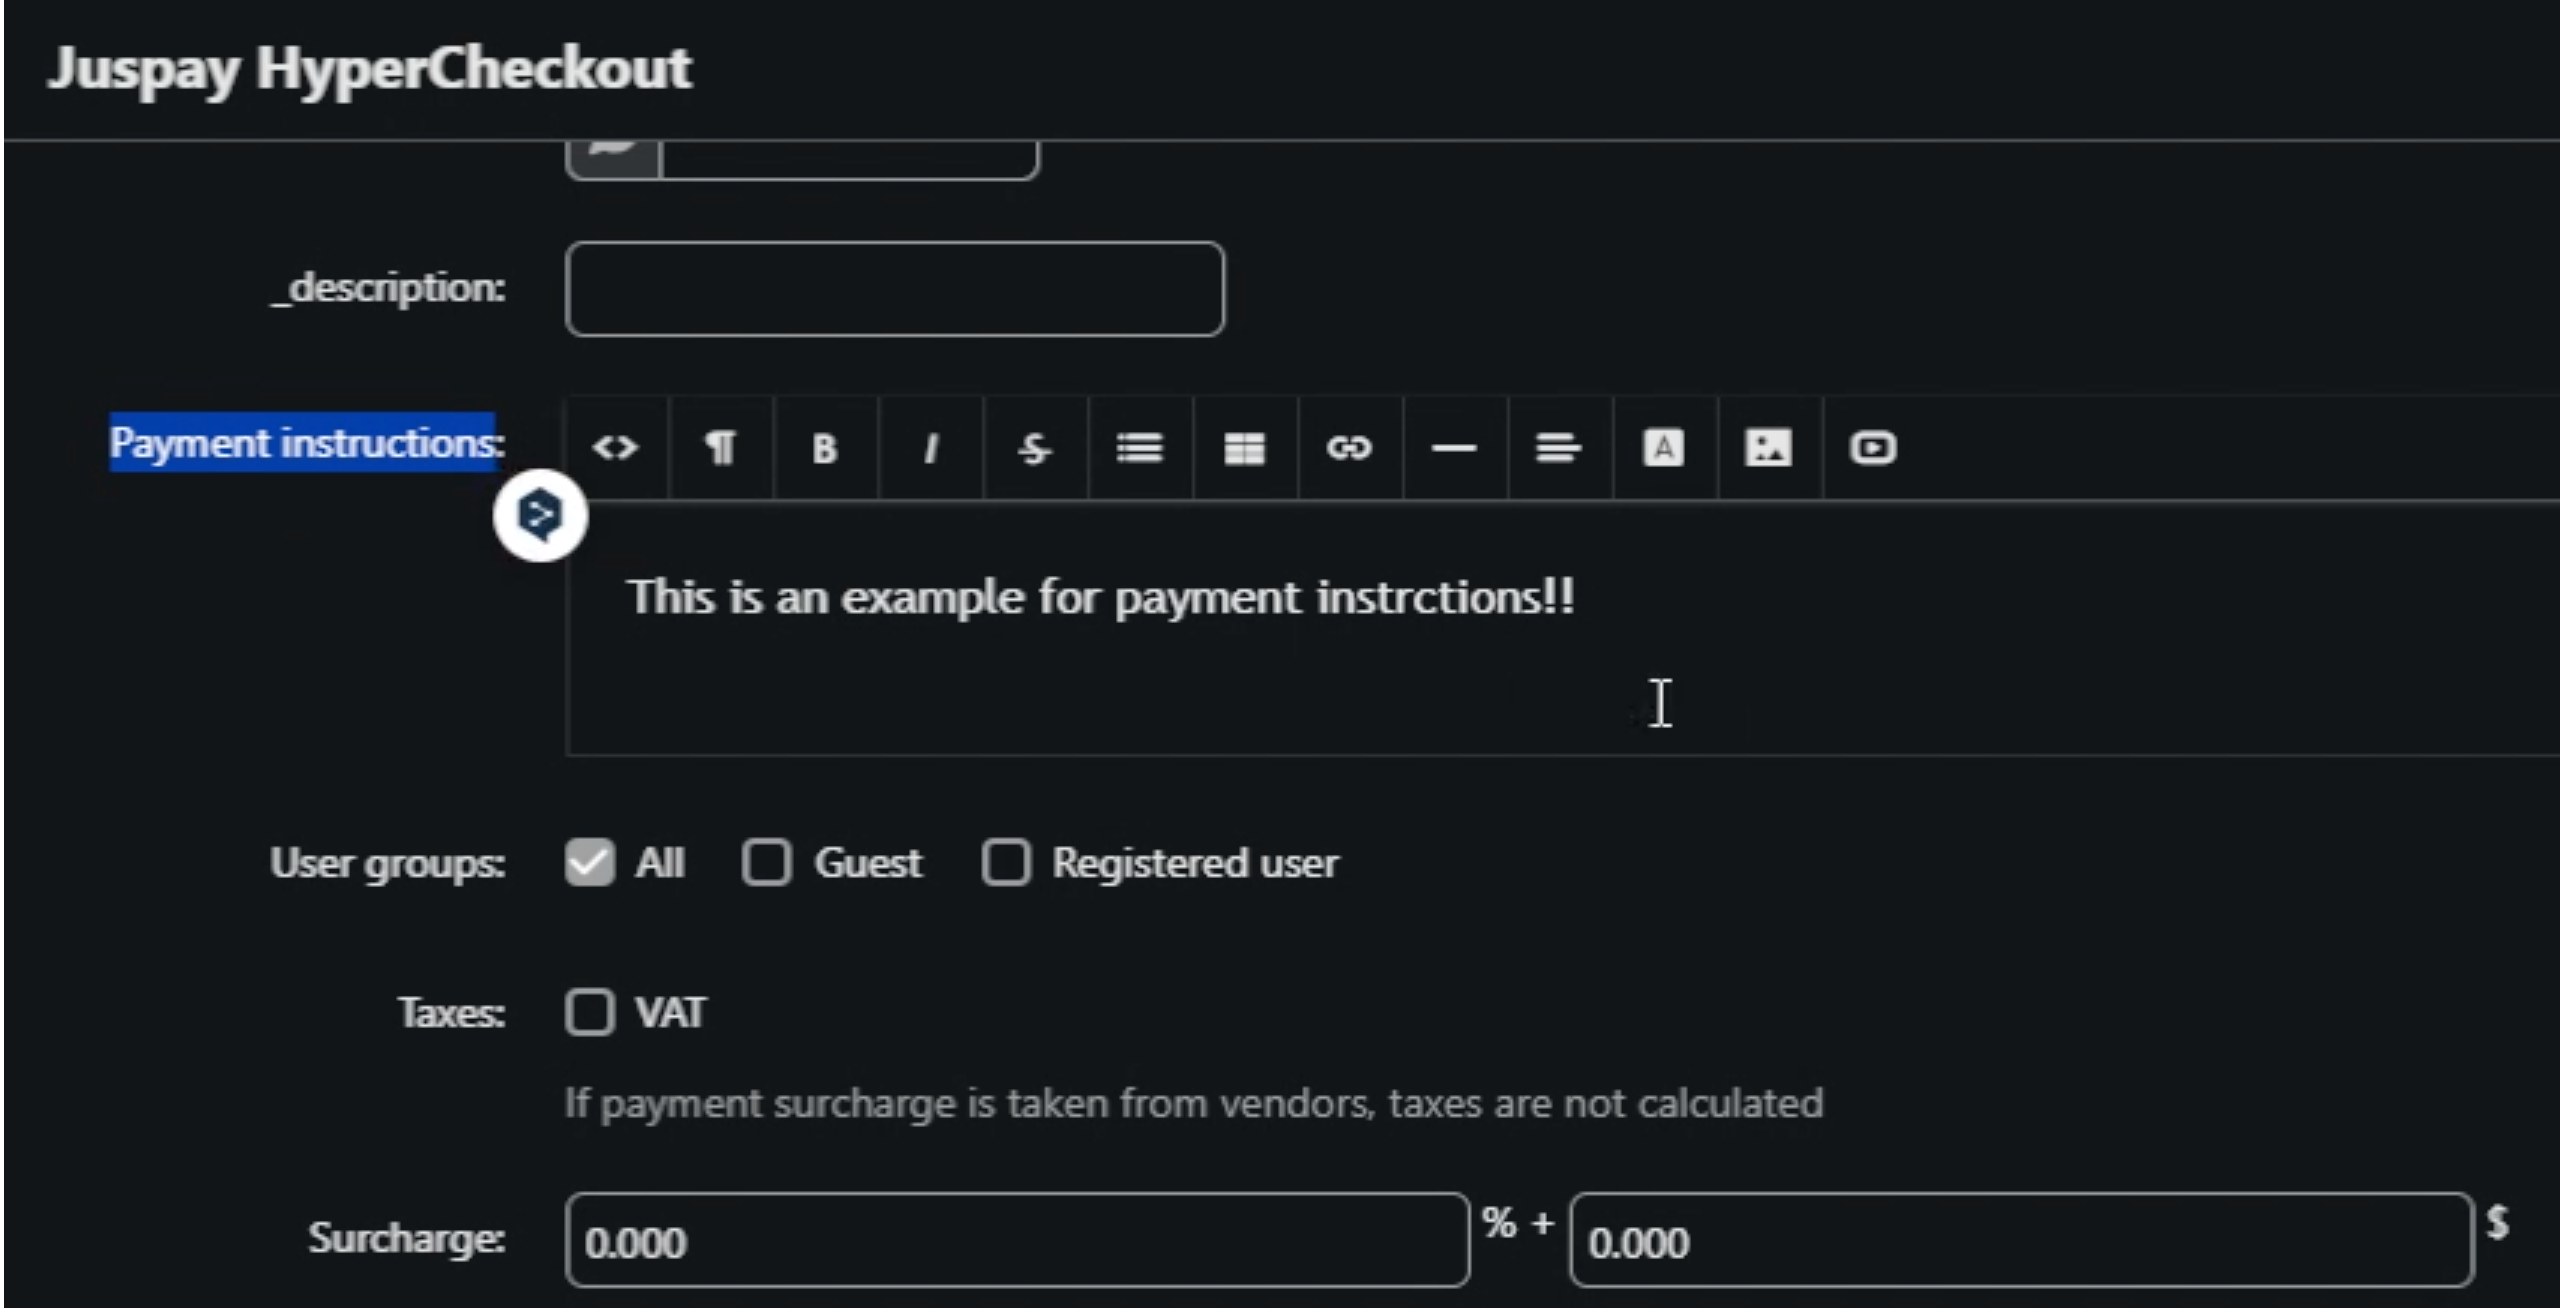
Task: Apply strikethrough formatting
Action: pyautogui.click(x=1035, y=448)
